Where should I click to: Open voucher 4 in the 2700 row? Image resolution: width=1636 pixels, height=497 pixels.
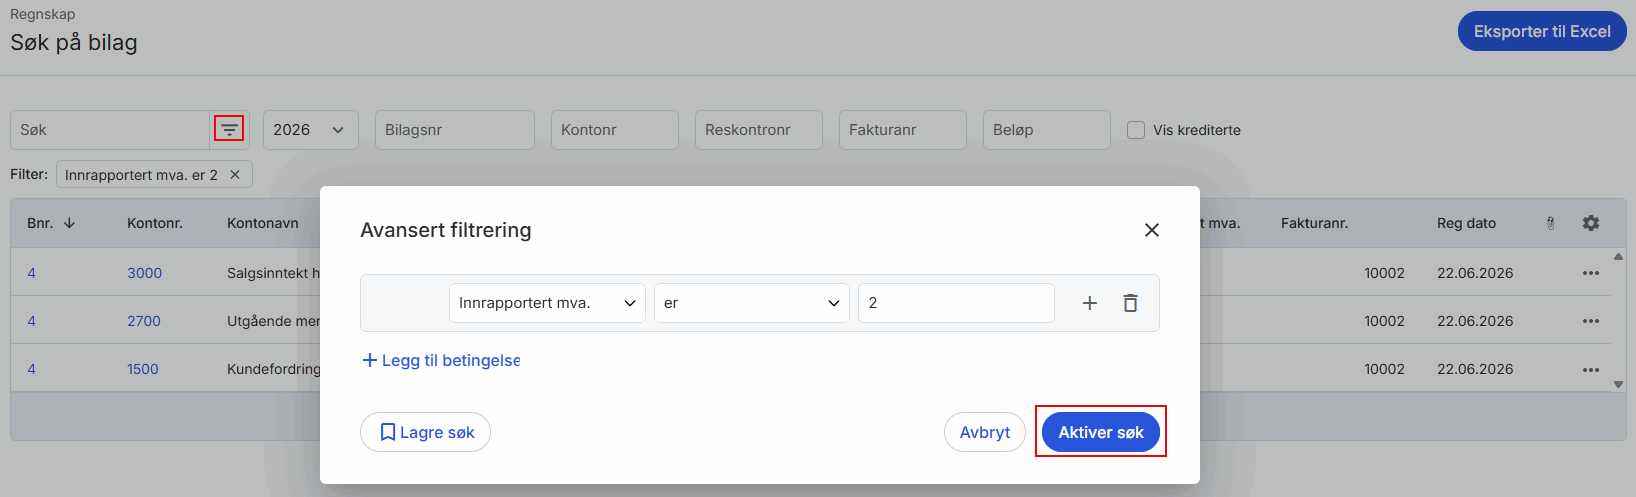pos(31,321)
